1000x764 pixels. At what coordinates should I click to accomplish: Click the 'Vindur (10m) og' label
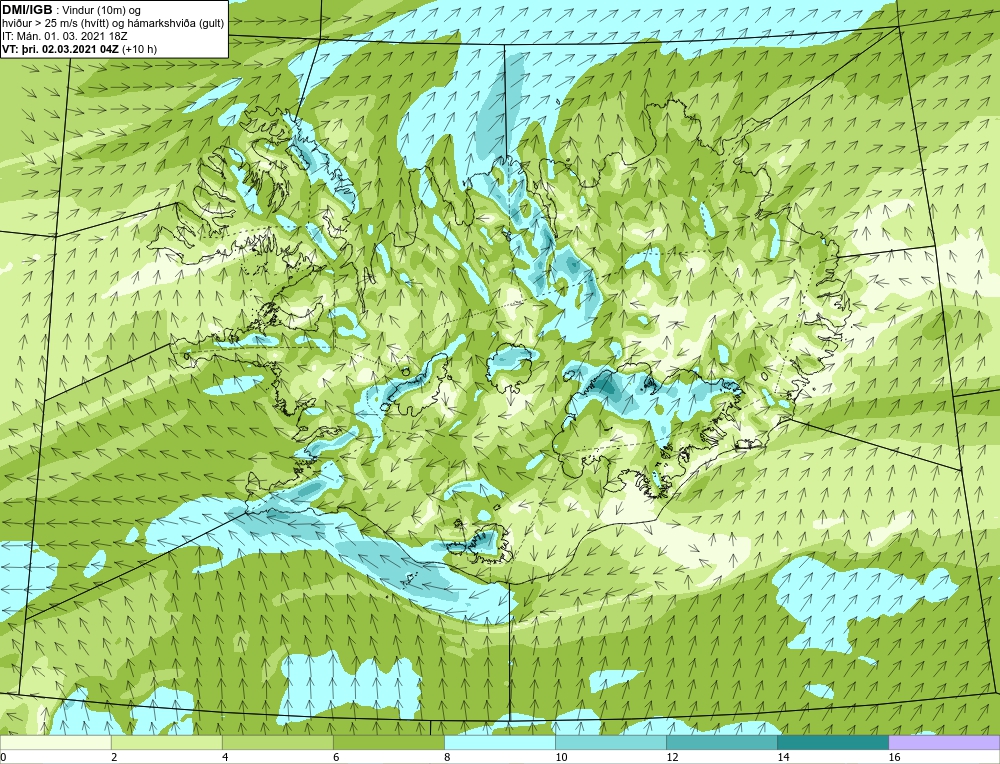tap(103, 10)
